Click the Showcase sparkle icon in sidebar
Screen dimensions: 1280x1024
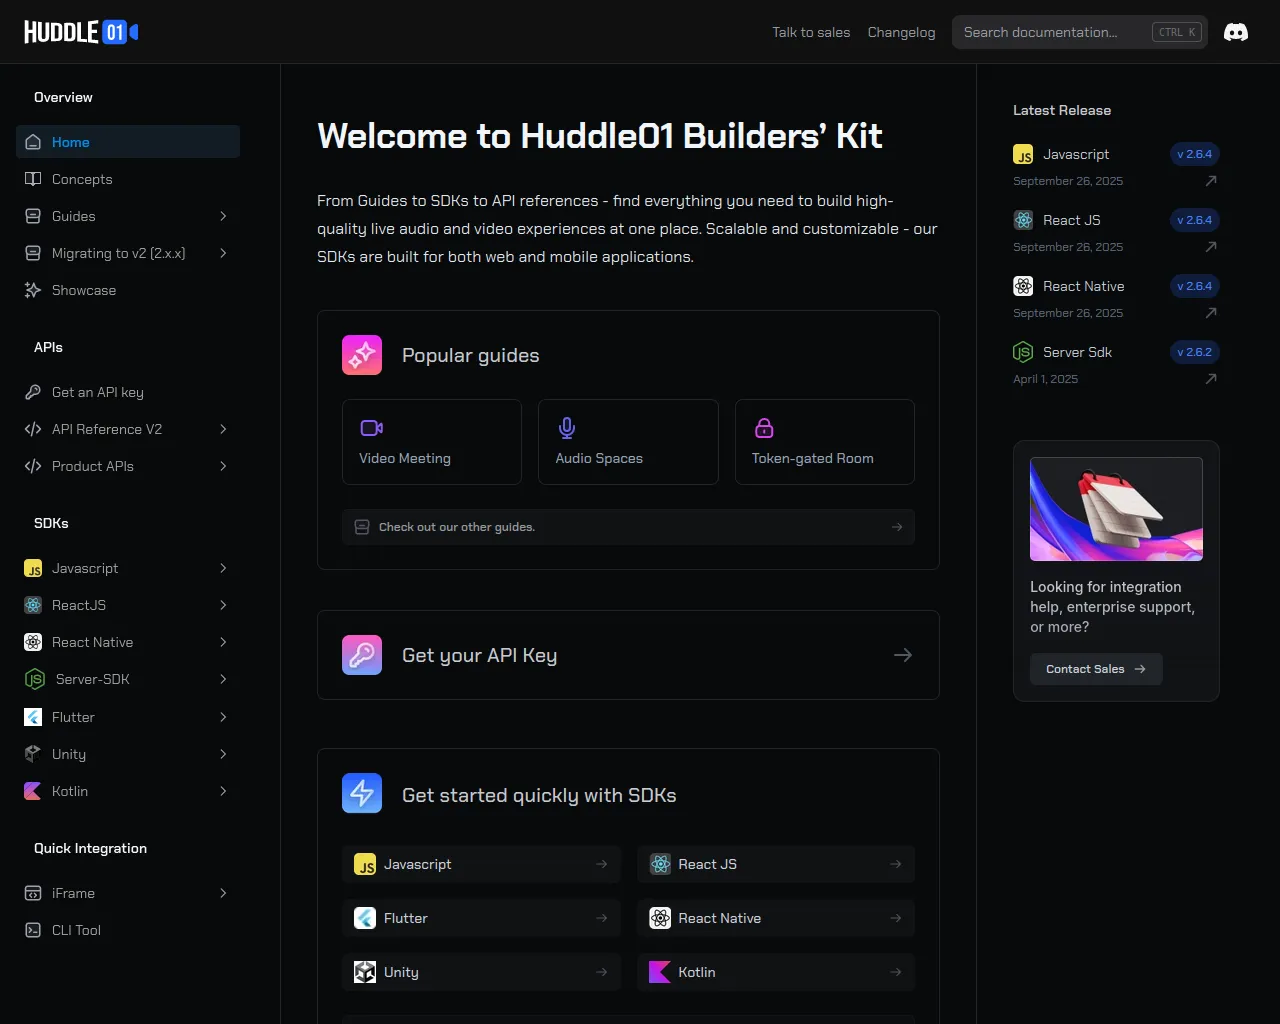pyautogui.click(x=33, y=290)
